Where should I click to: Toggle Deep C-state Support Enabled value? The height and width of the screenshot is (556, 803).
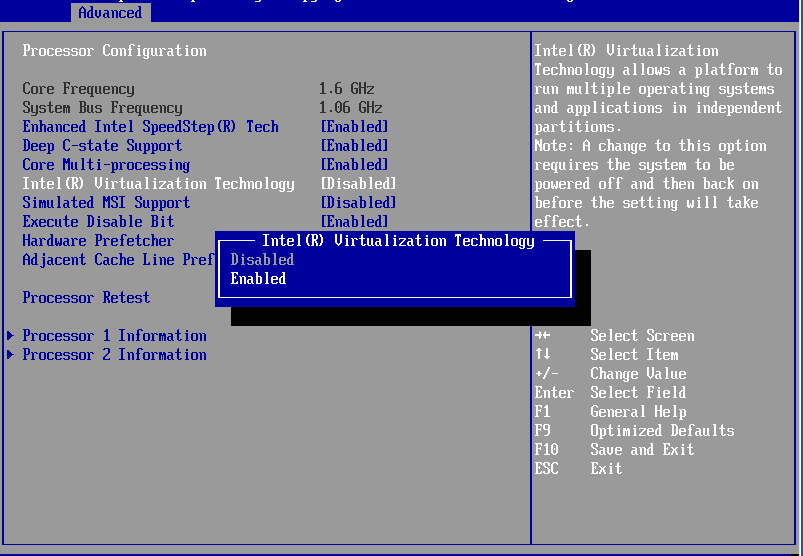click(x=354, y=146)
